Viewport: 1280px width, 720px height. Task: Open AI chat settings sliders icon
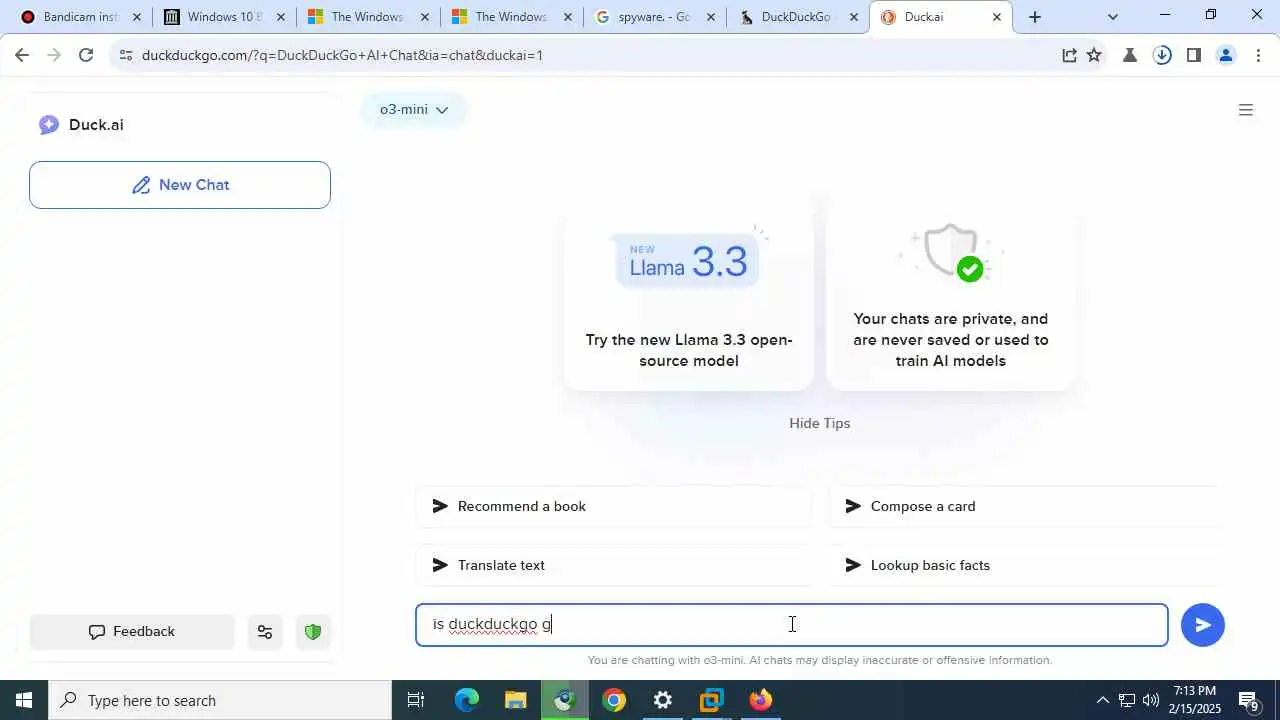[265, 632]
